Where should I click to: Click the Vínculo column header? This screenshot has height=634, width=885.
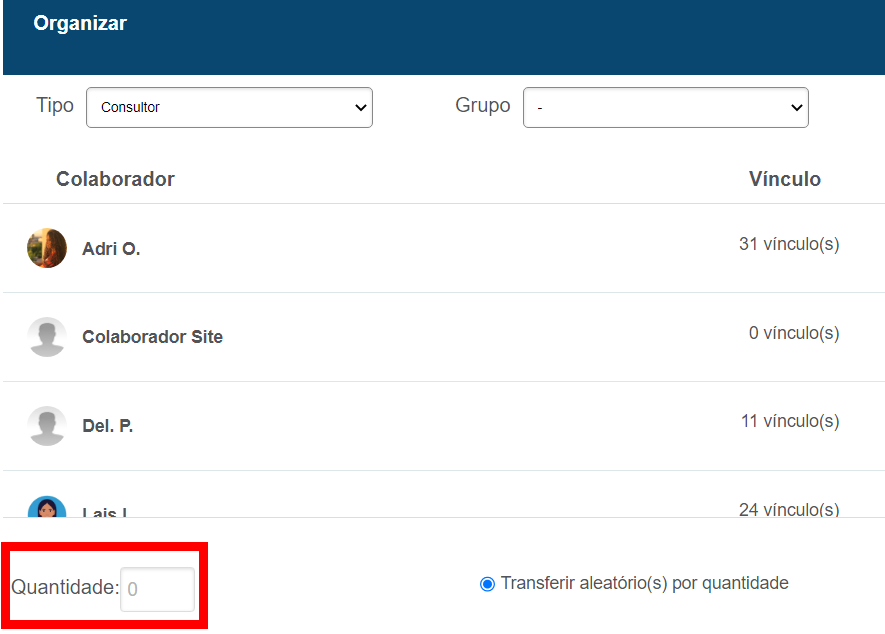click(x=784, y=179)
